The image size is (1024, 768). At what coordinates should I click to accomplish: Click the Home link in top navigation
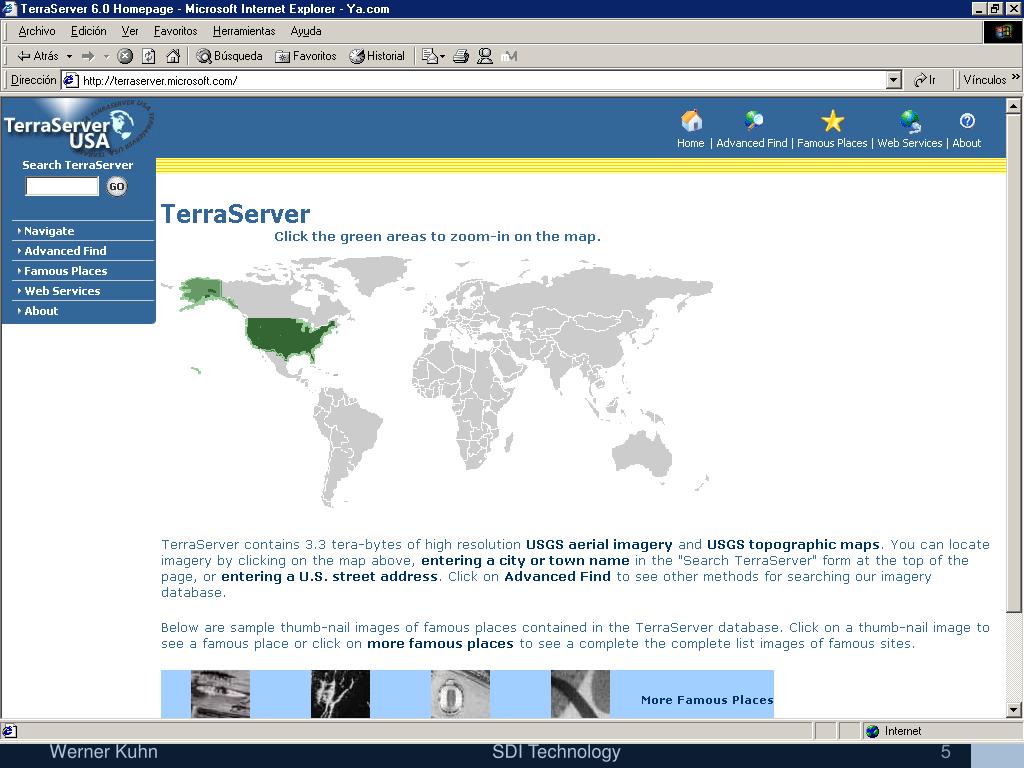click(x=690, y=143)
